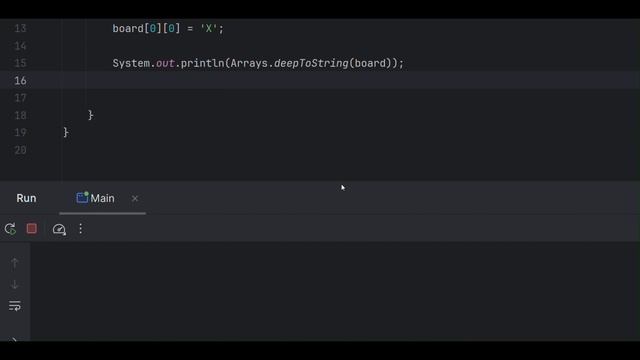Close the Main run tab
Viewport: 640px width, 360px height.
[135, 199]
